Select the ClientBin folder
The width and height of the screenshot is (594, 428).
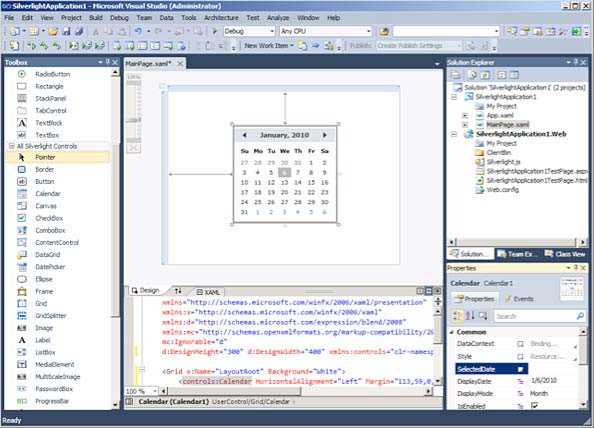(499, 152)
